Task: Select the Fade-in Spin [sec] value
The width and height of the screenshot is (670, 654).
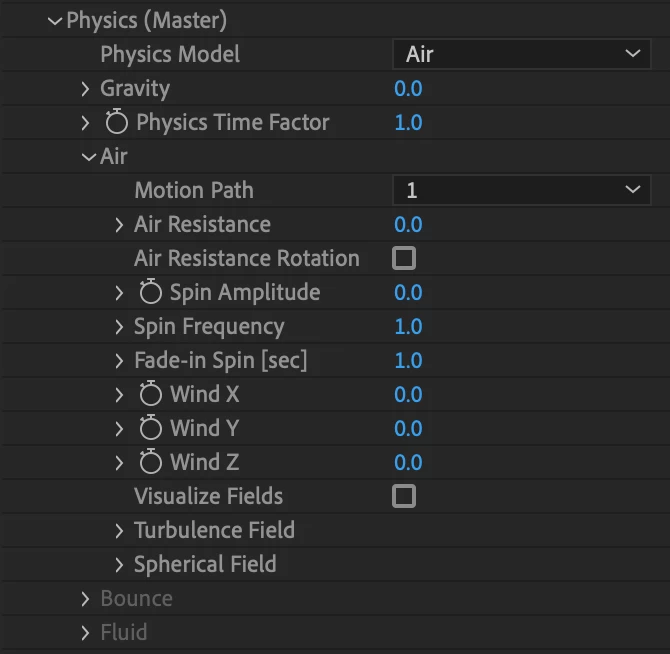Action: pyautogui.click(x=408, y=361)
